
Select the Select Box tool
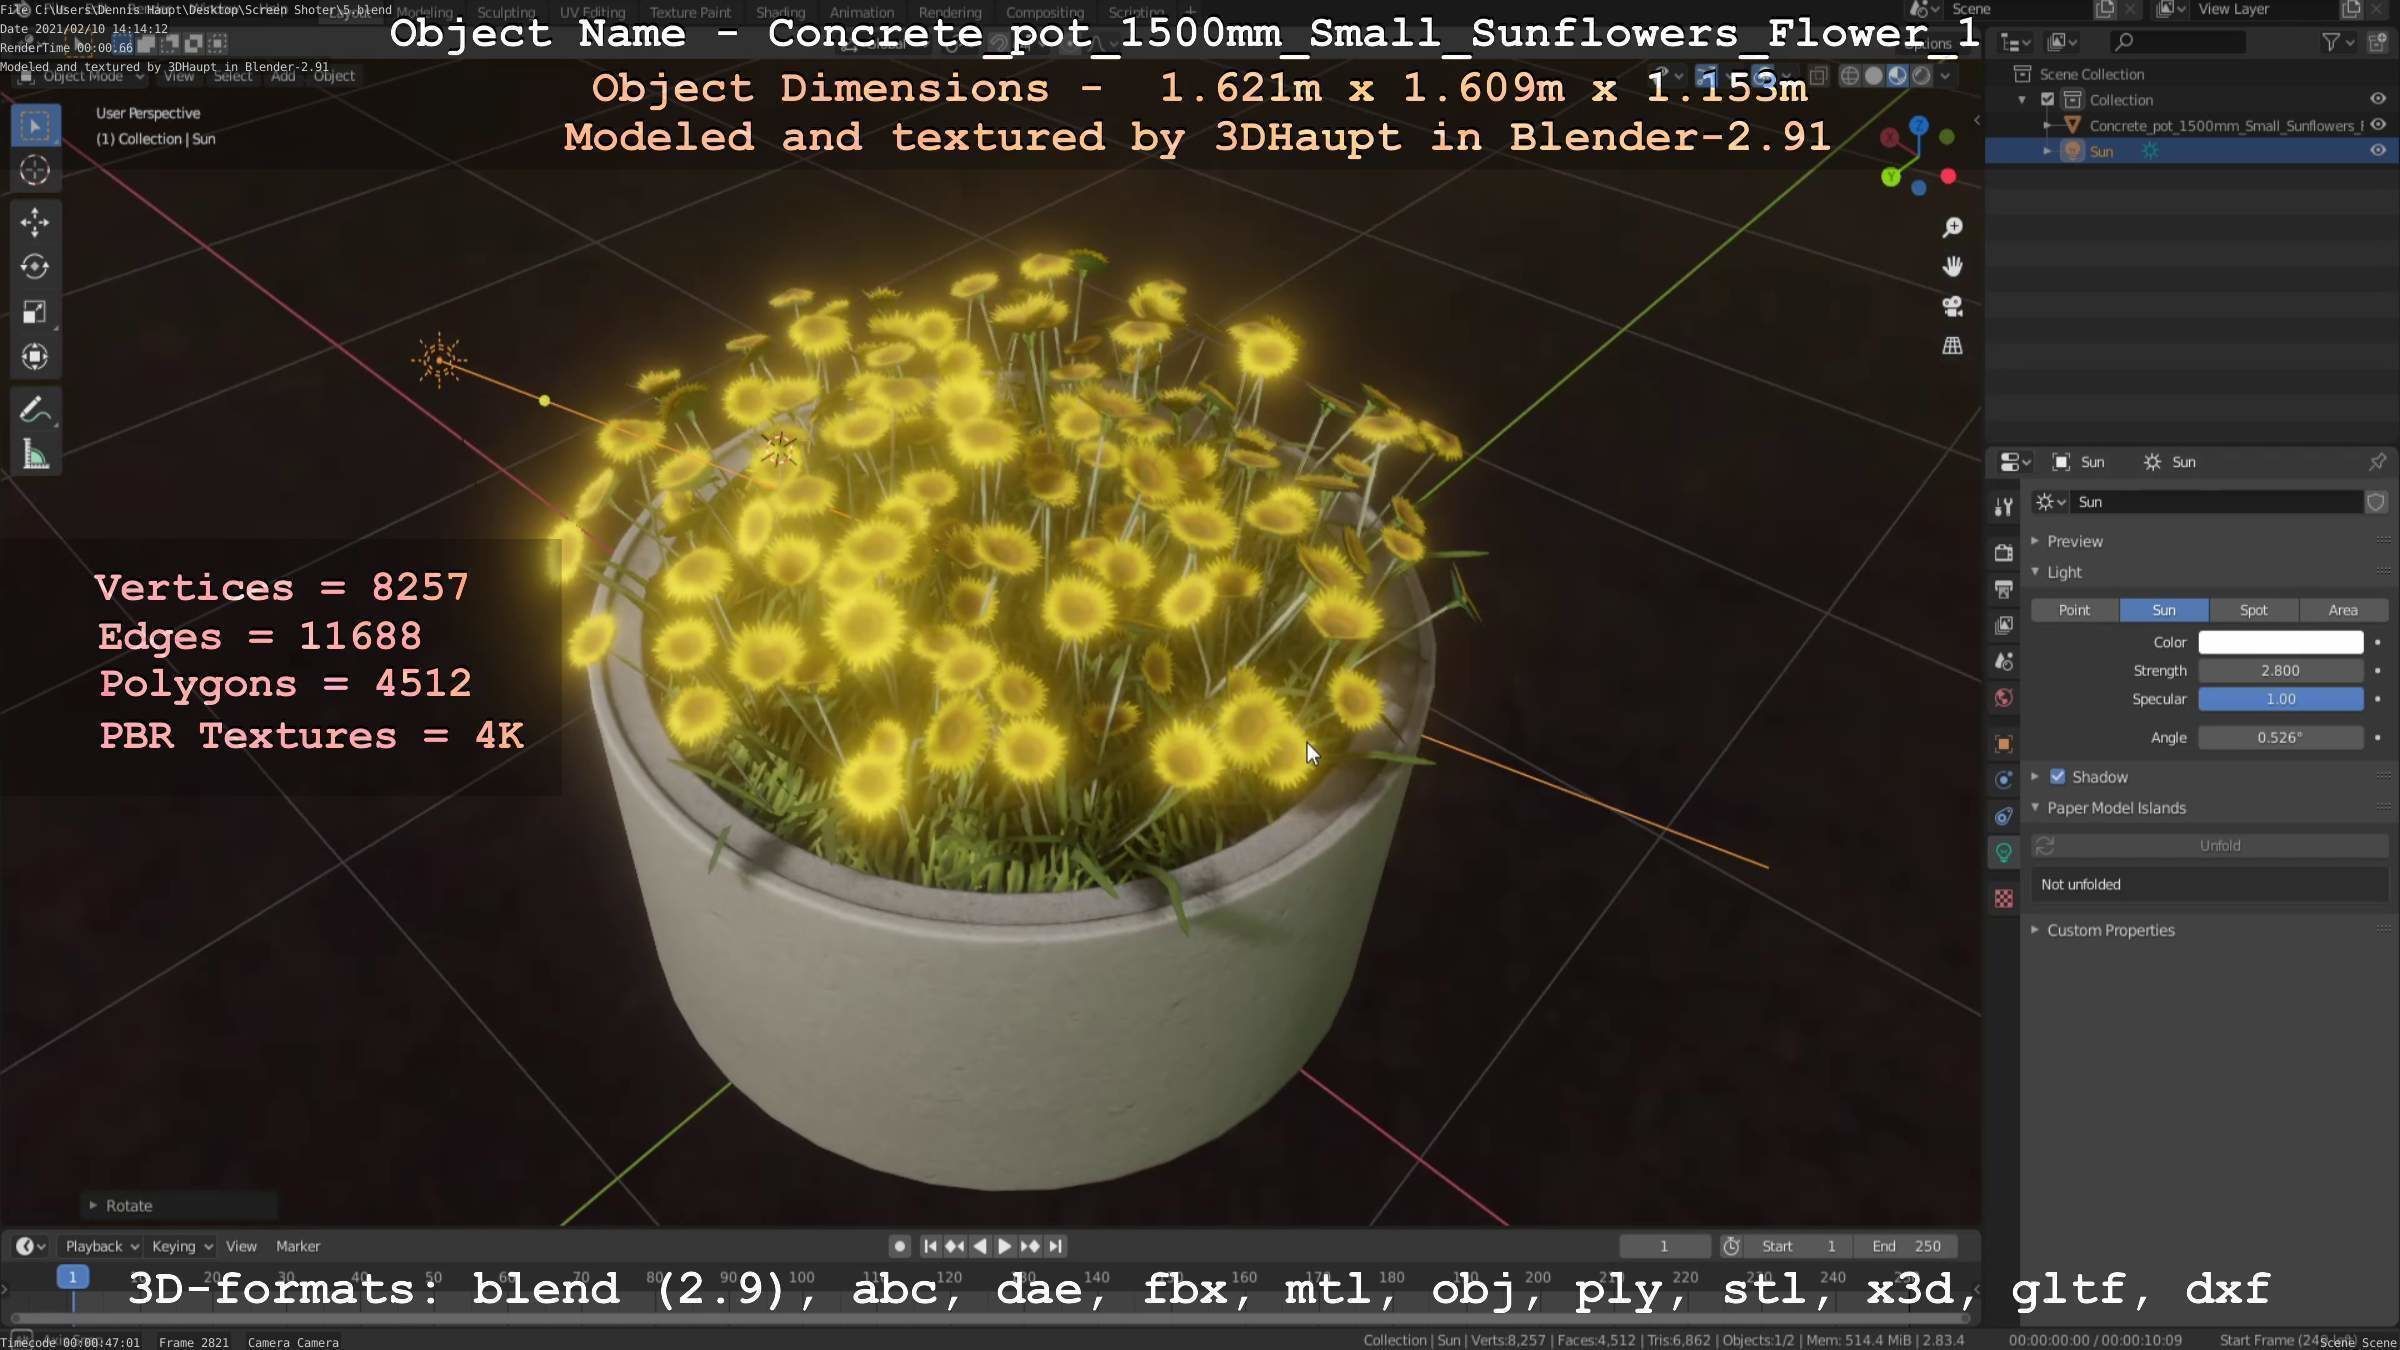coord(35,126)
